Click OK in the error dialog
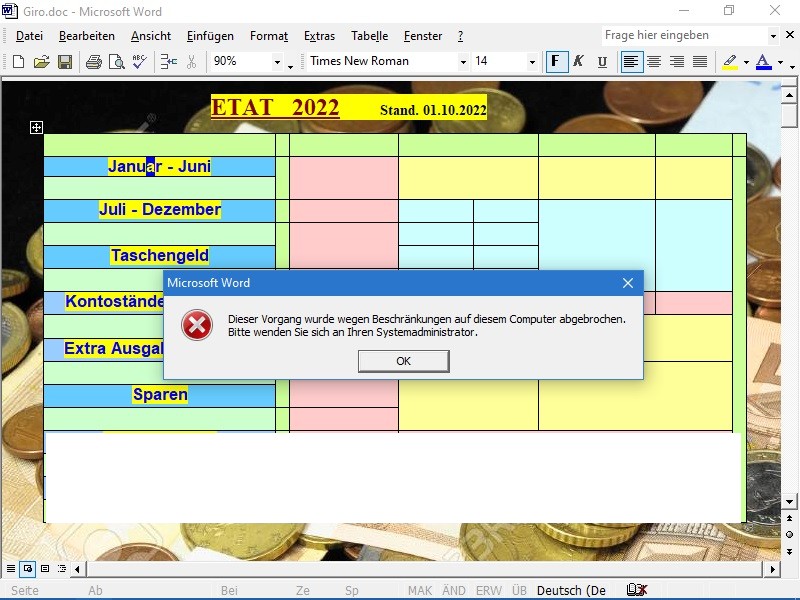 coord(404,361)
